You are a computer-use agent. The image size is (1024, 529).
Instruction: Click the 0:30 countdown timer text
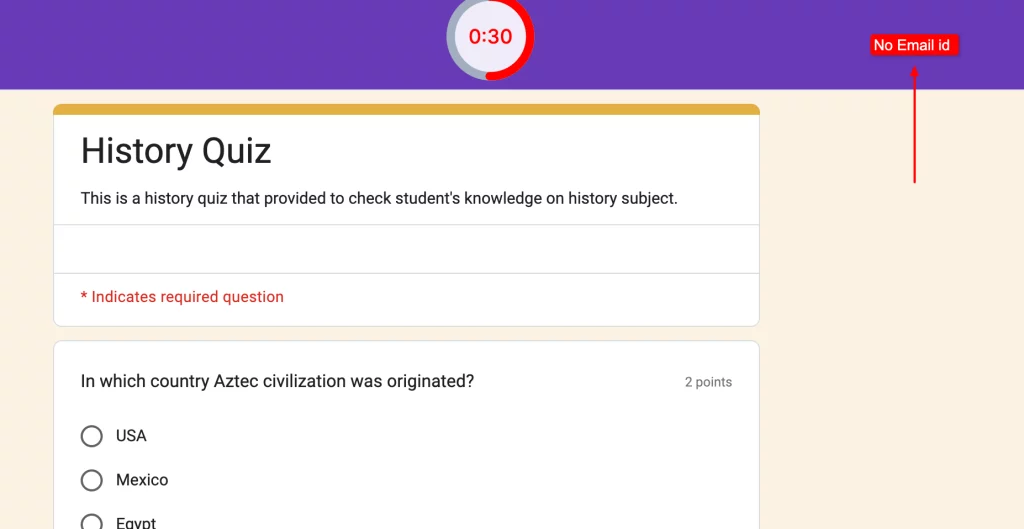(490, 37)
